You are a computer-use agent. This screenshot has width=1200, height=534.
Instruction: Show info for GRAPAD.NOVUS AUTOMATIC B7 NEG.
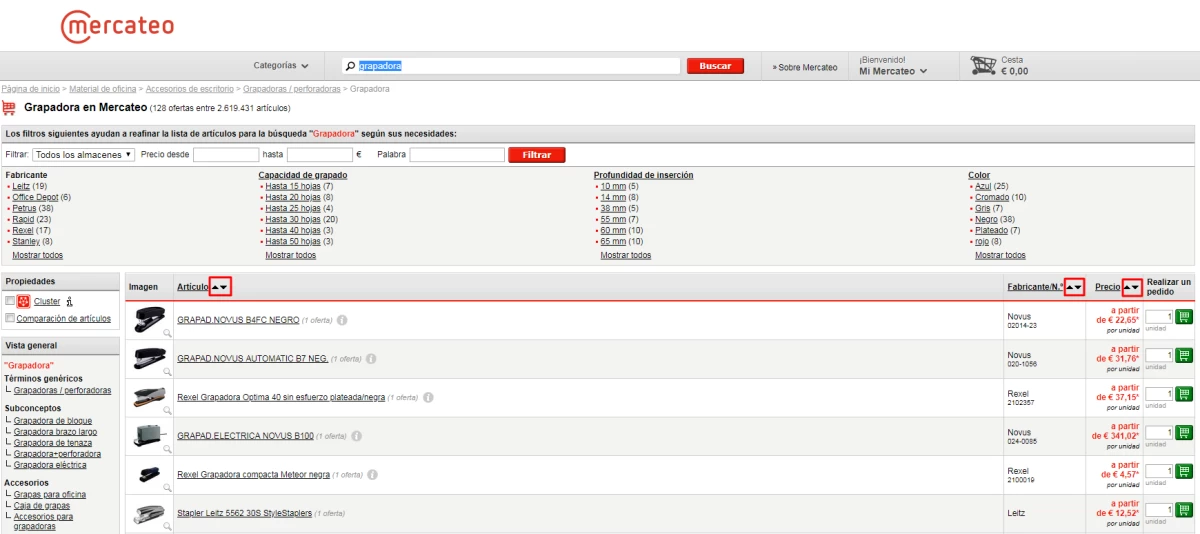pyautogui.click(x=371, y=359)
